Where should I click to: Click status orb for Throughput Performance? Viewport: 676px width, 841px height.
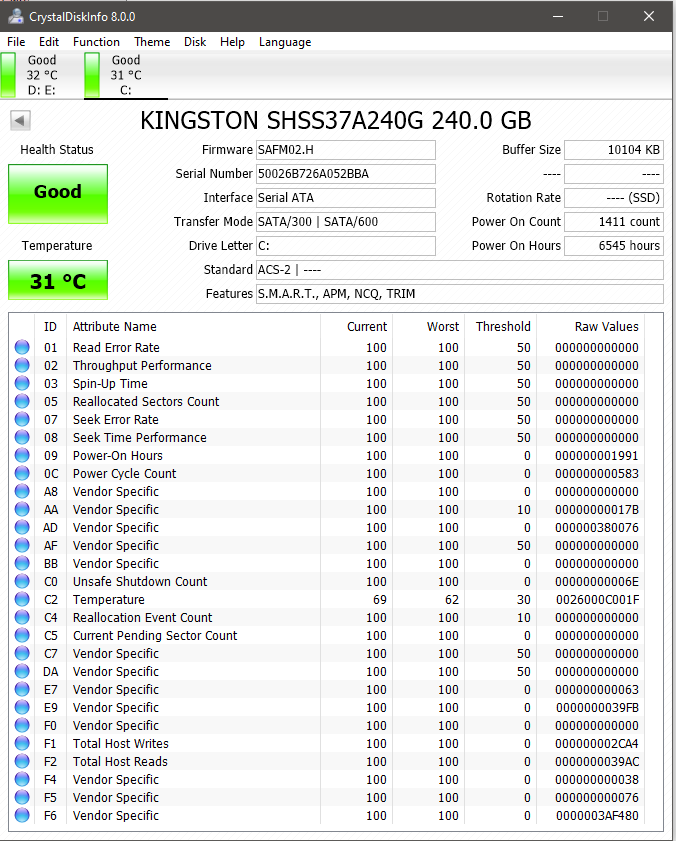[x=22, y=365]
